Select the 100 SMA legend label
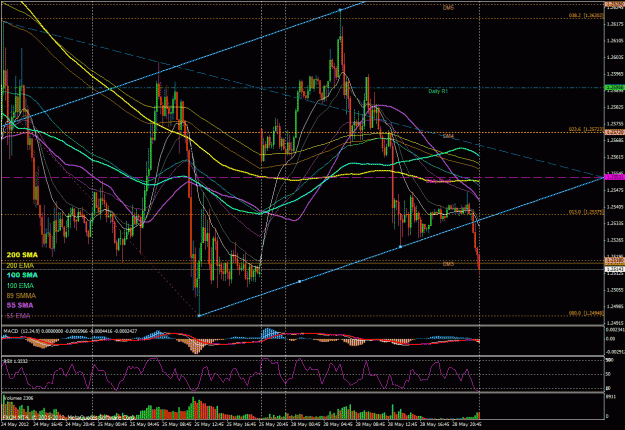 click(x=22, y=275)
